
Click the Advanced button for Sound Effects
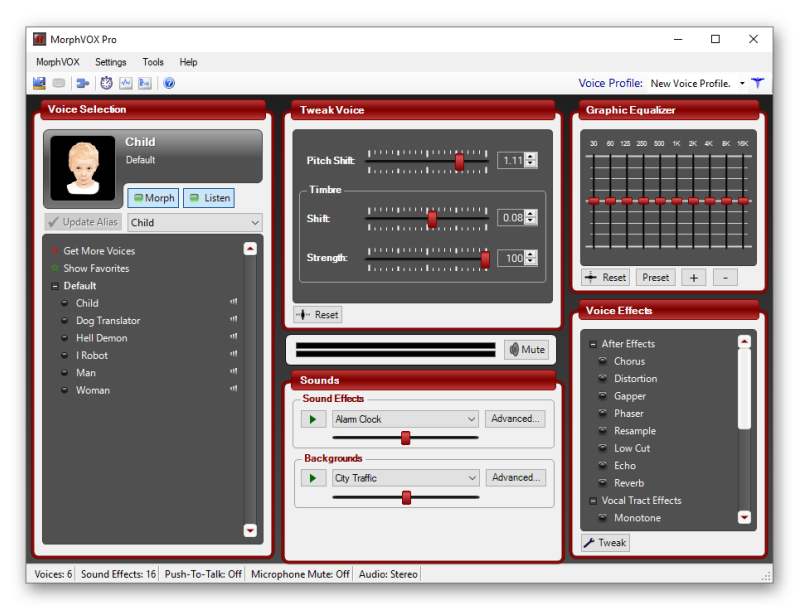click(x=515, y=419)
